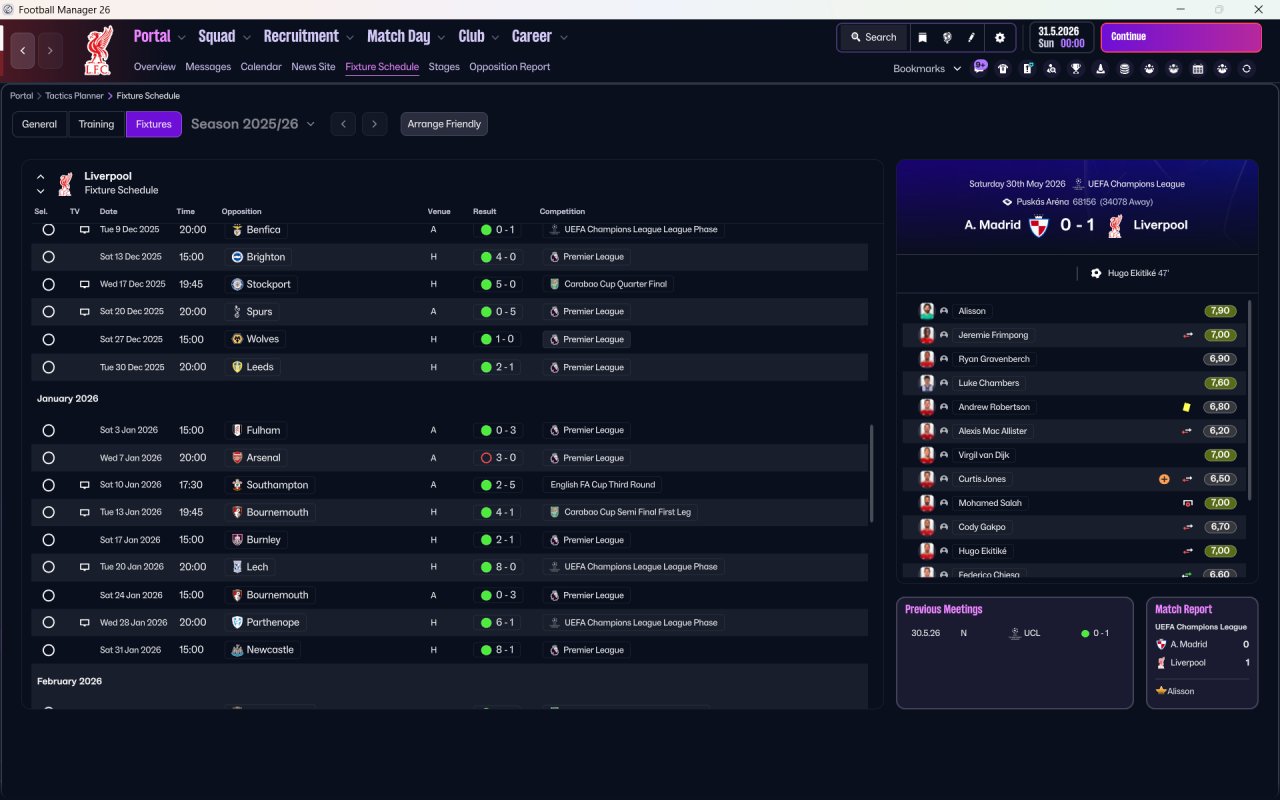Go to the News Site tab
Image resolution: width=1280 pixels, height=800 pixels.
pyautogui.click(x=313, y=67)
